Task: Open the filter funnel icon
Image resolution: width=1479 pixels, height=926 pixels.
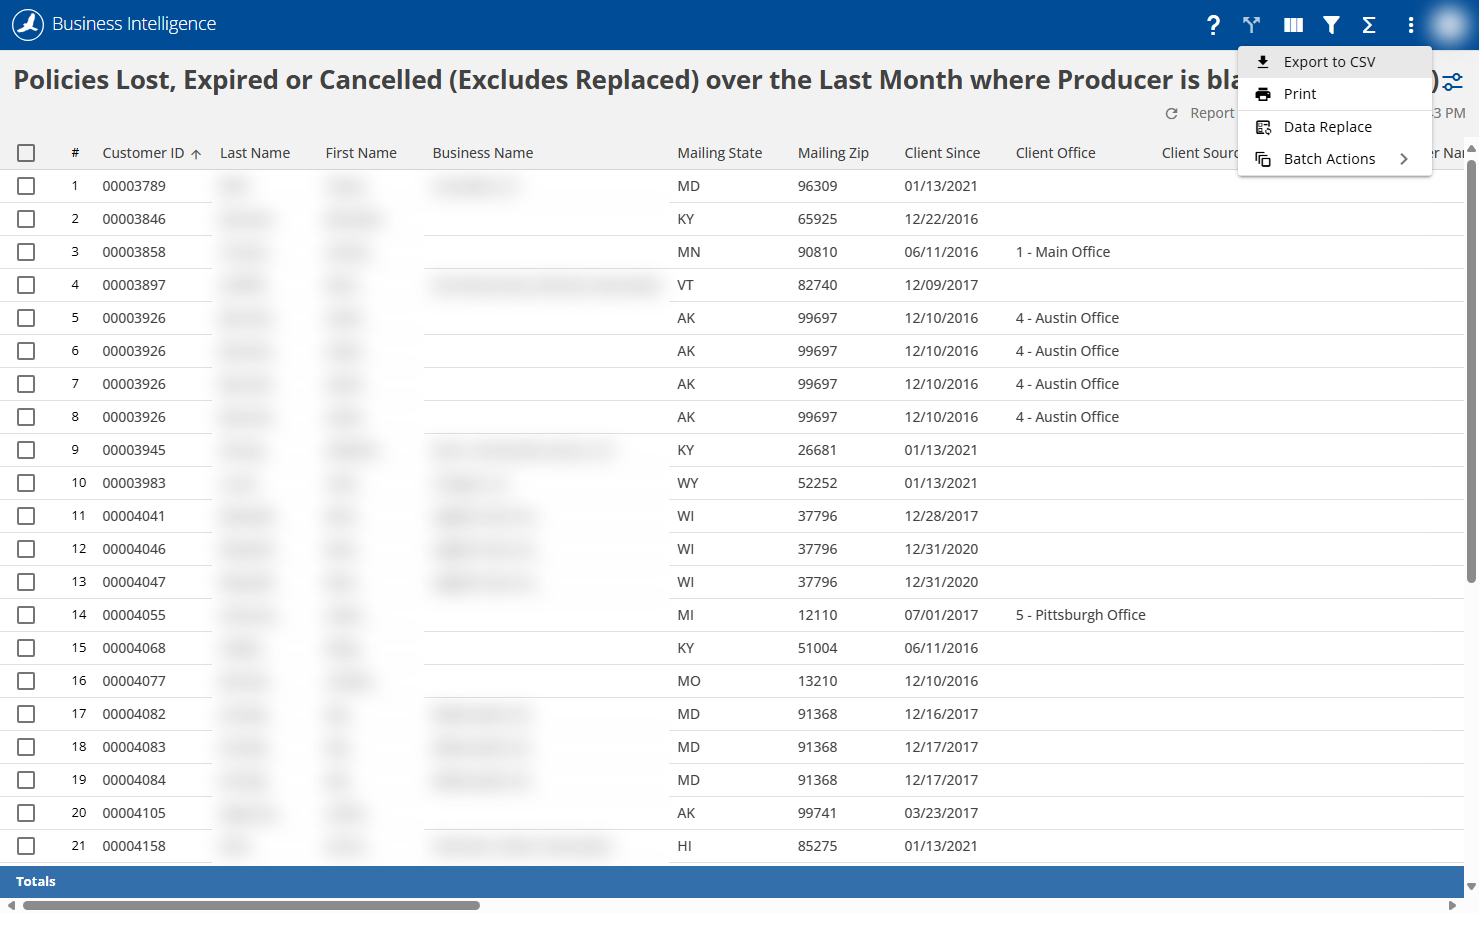Action: pos(1331,25)
